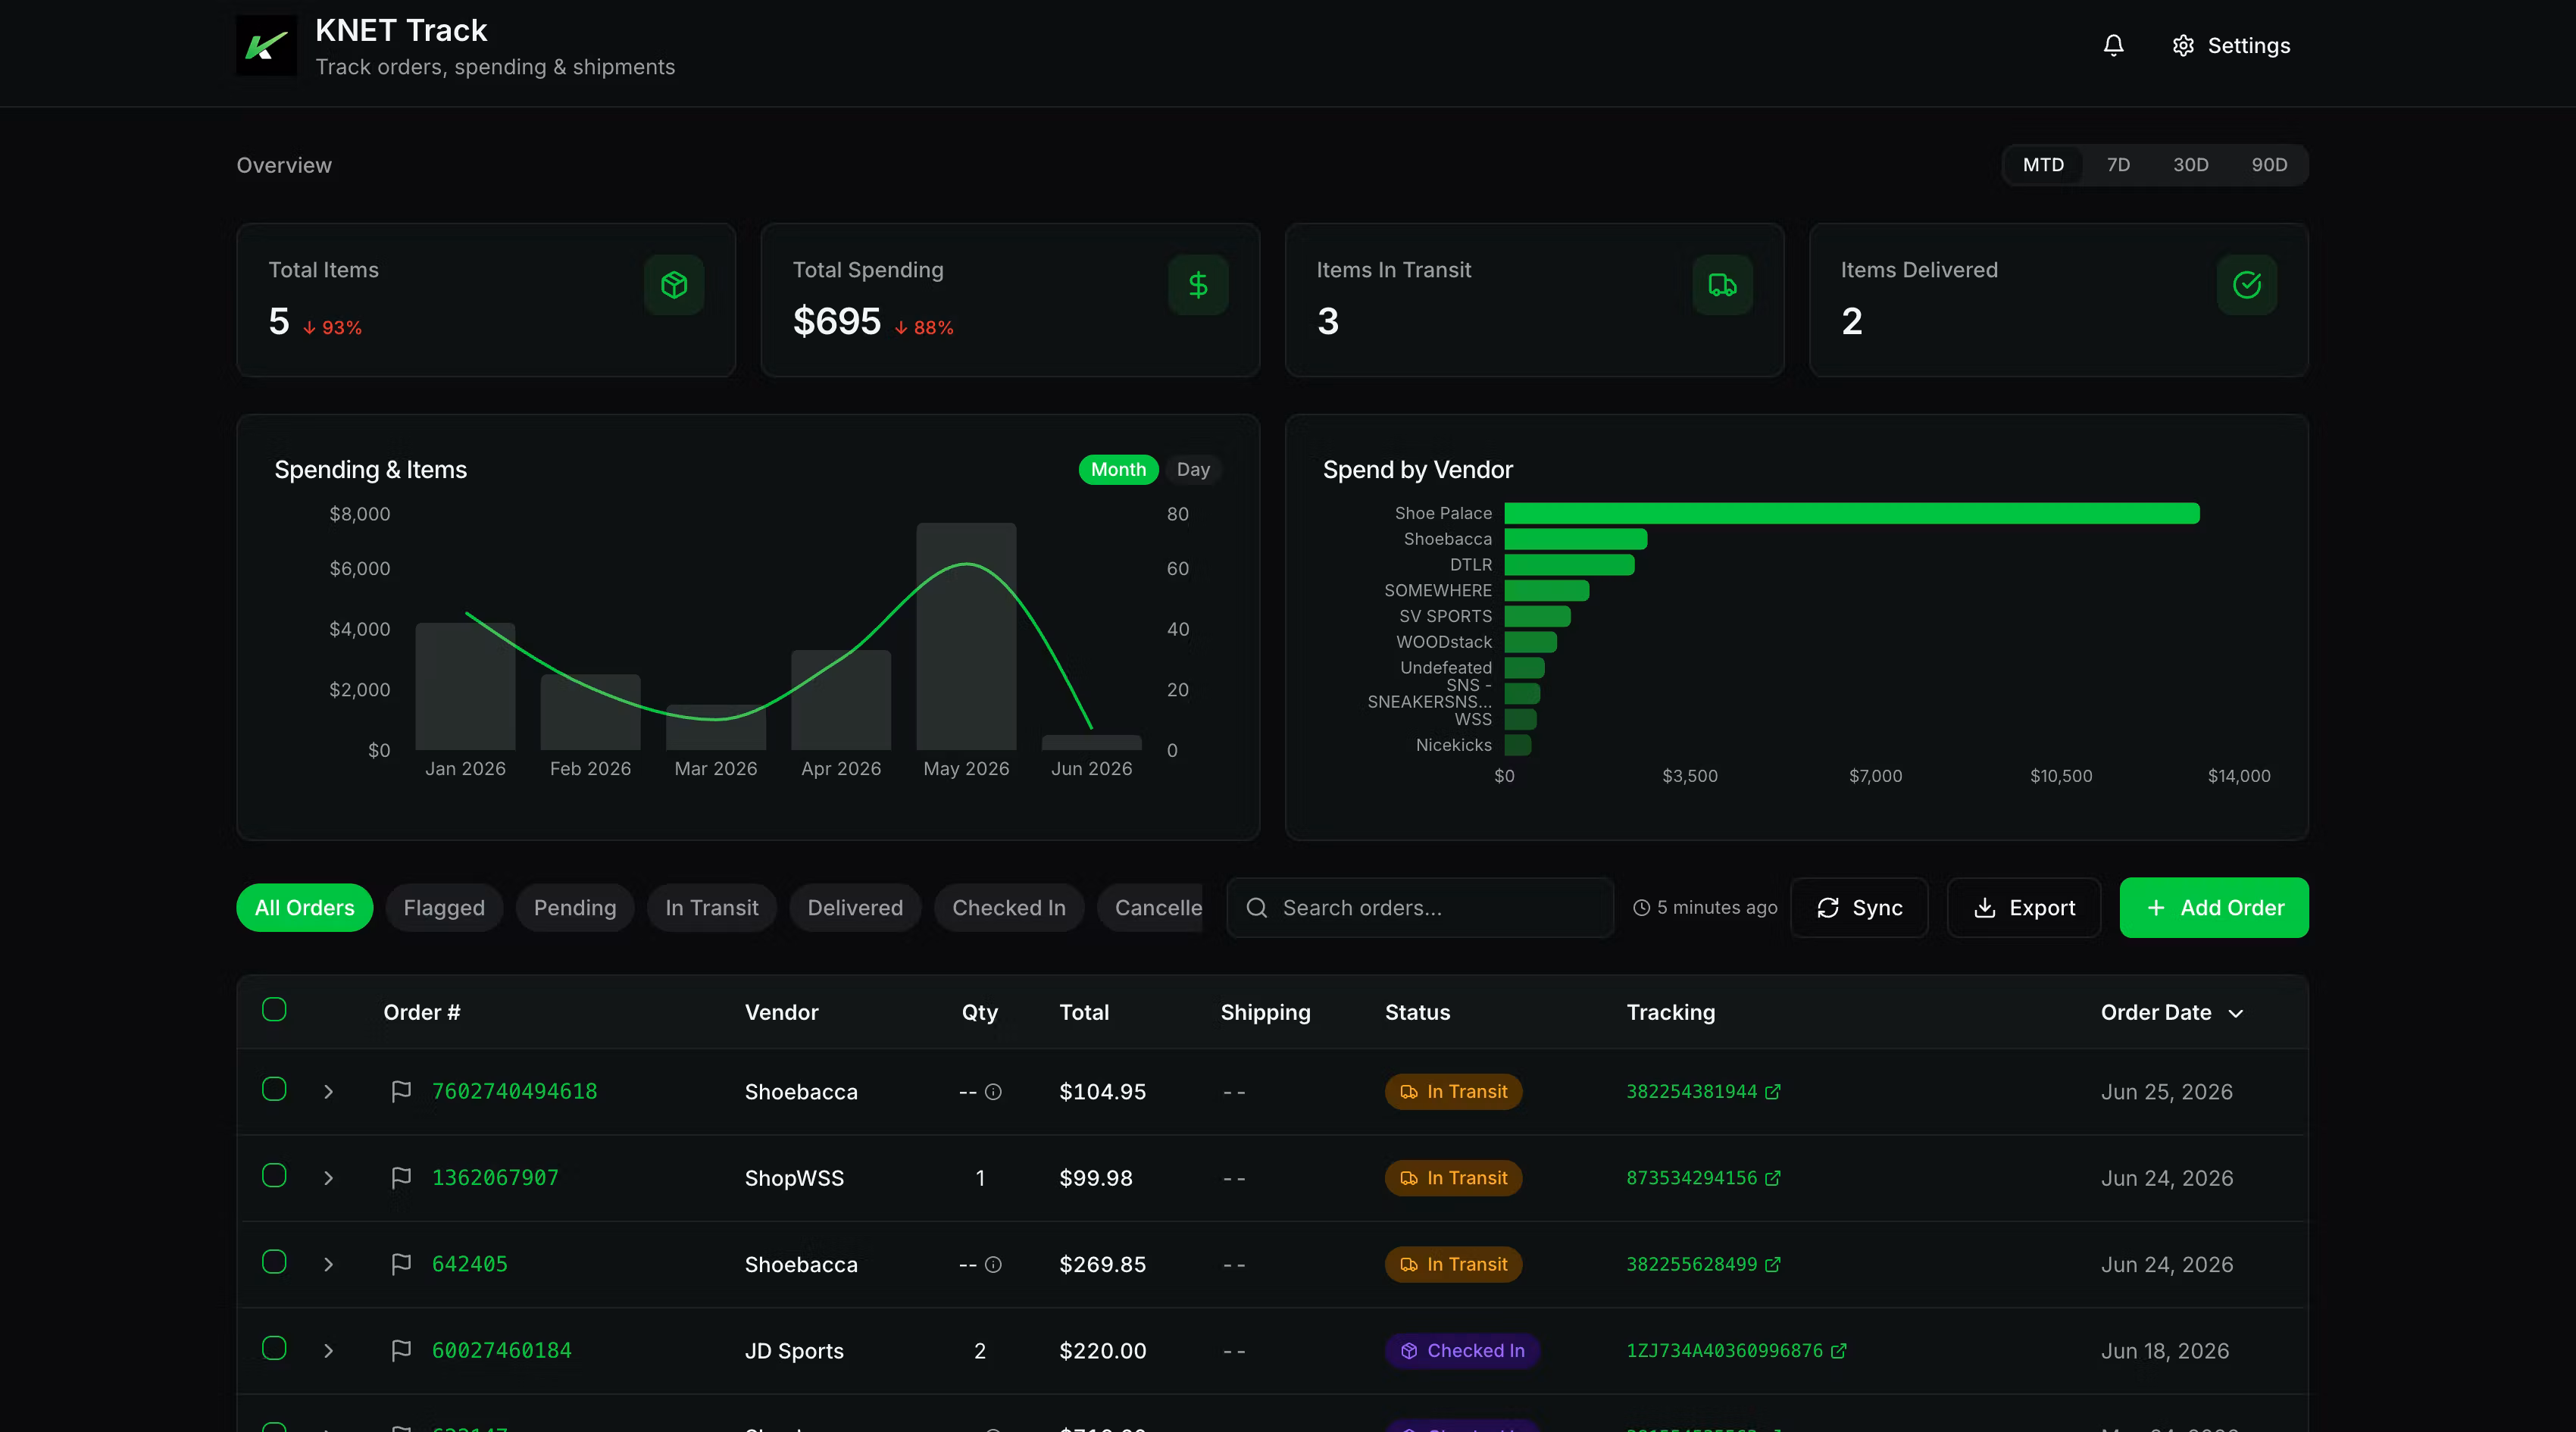Image resolution: width=2576 pixels, height=1432 pixels.
Task: Open the notifications bell icon
Action: point(2113,46)
